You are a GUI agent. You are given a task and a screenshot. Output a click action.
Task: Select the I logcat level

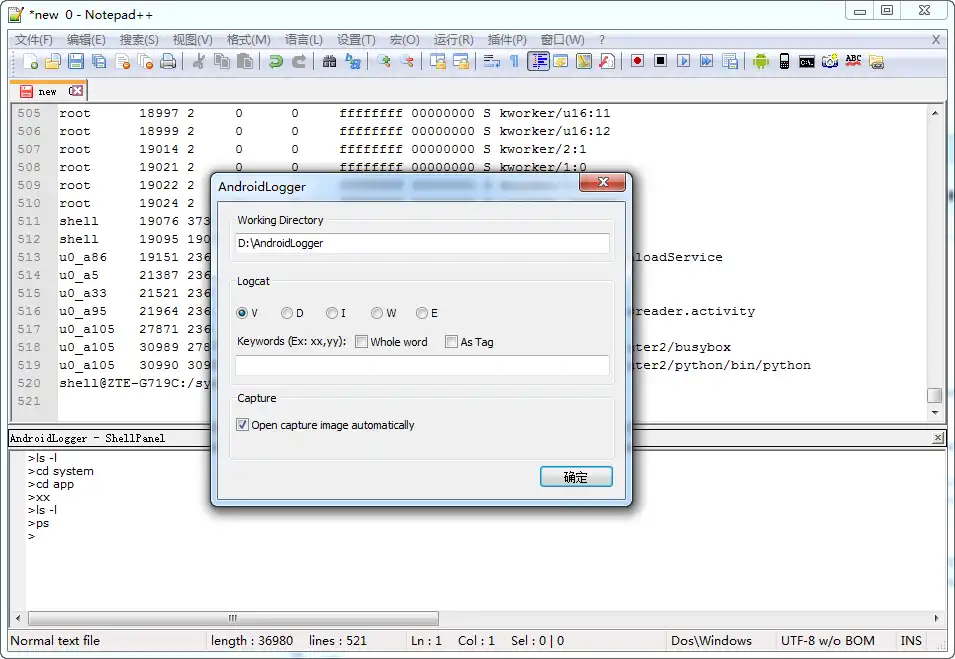(x=332, y=313)
